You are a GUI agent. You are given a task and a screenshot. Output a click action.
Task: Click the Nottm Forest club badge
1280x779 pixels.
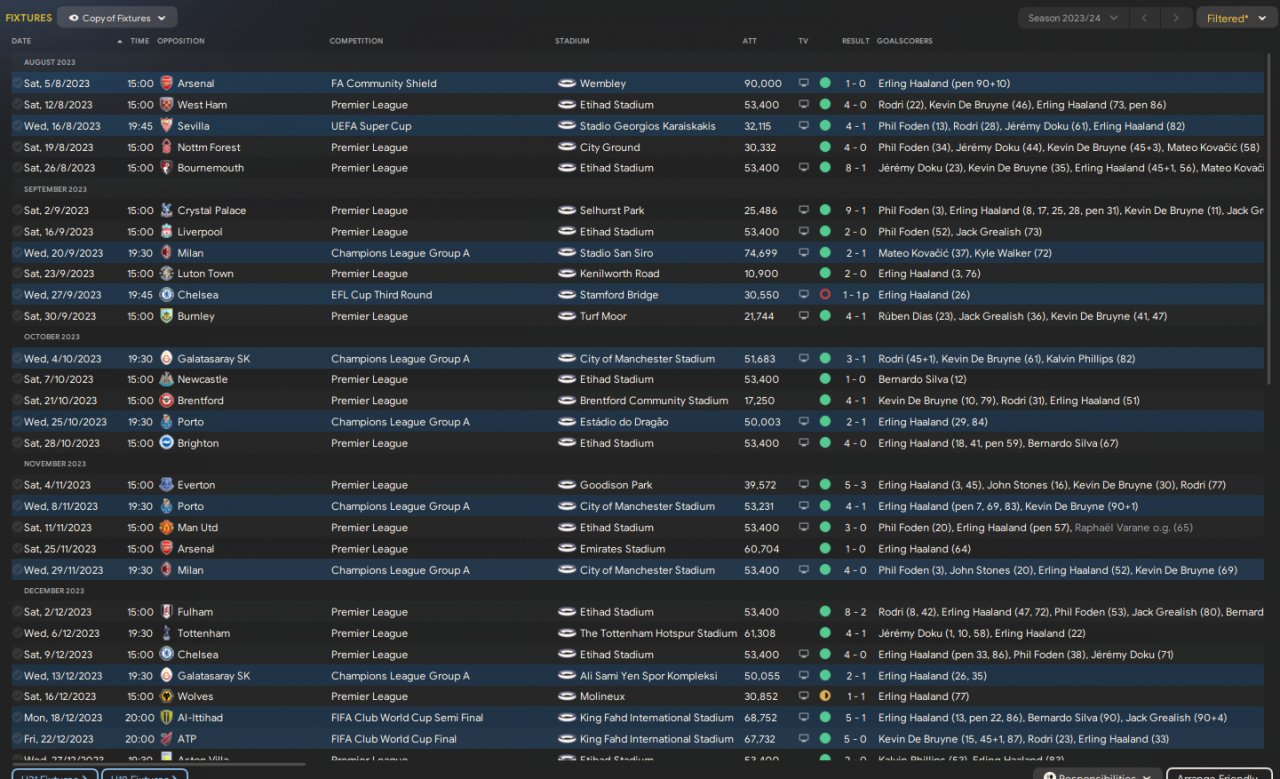[x=167, y=147]
